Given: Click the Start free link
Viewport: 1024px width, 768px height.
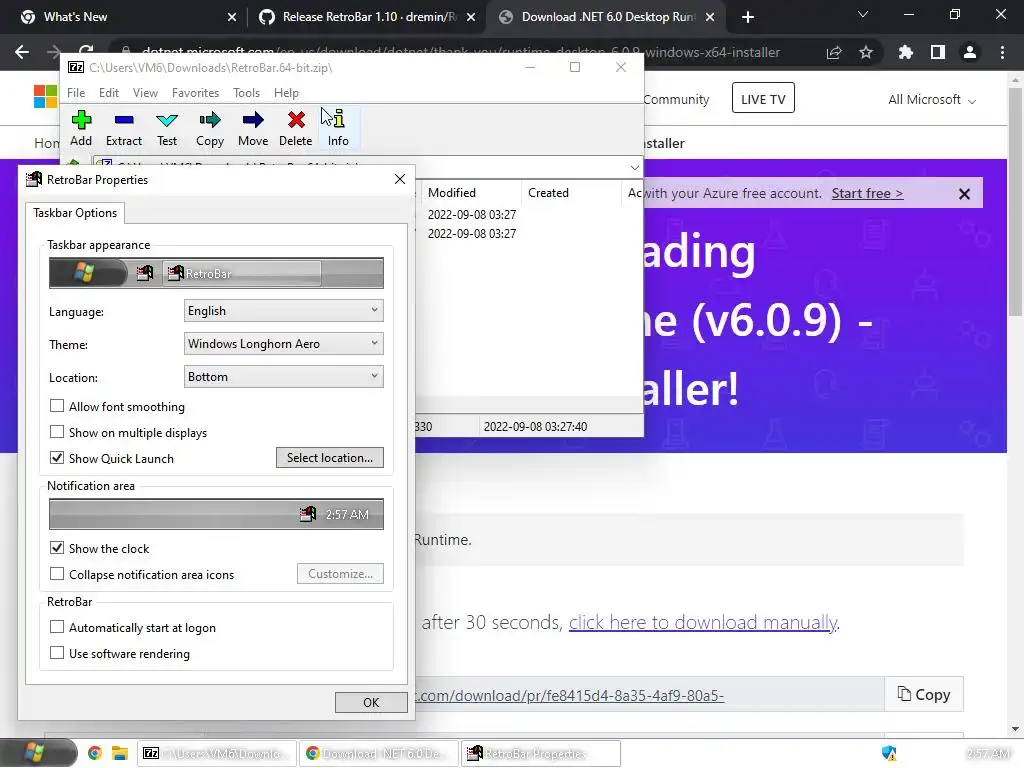Looking at the screenshot, I should 867,193.
